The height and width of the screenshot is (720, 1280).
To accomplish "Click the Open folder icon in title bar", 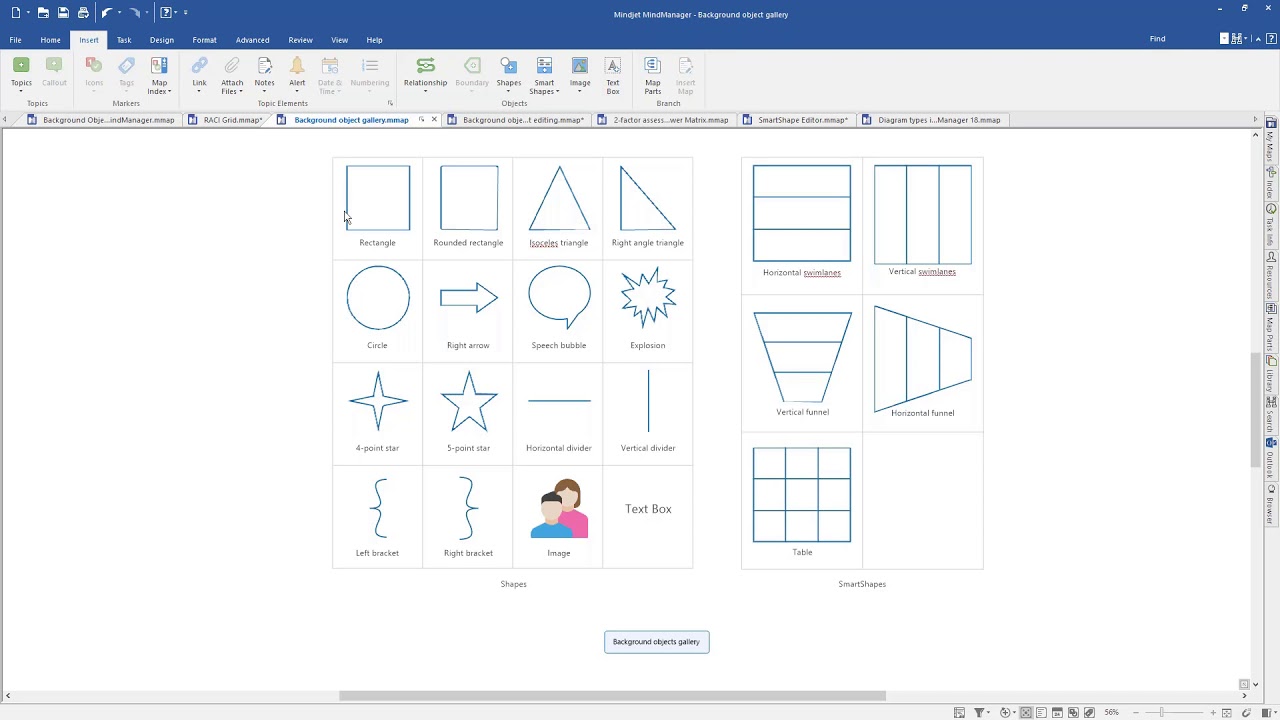I will pos(43,13).
